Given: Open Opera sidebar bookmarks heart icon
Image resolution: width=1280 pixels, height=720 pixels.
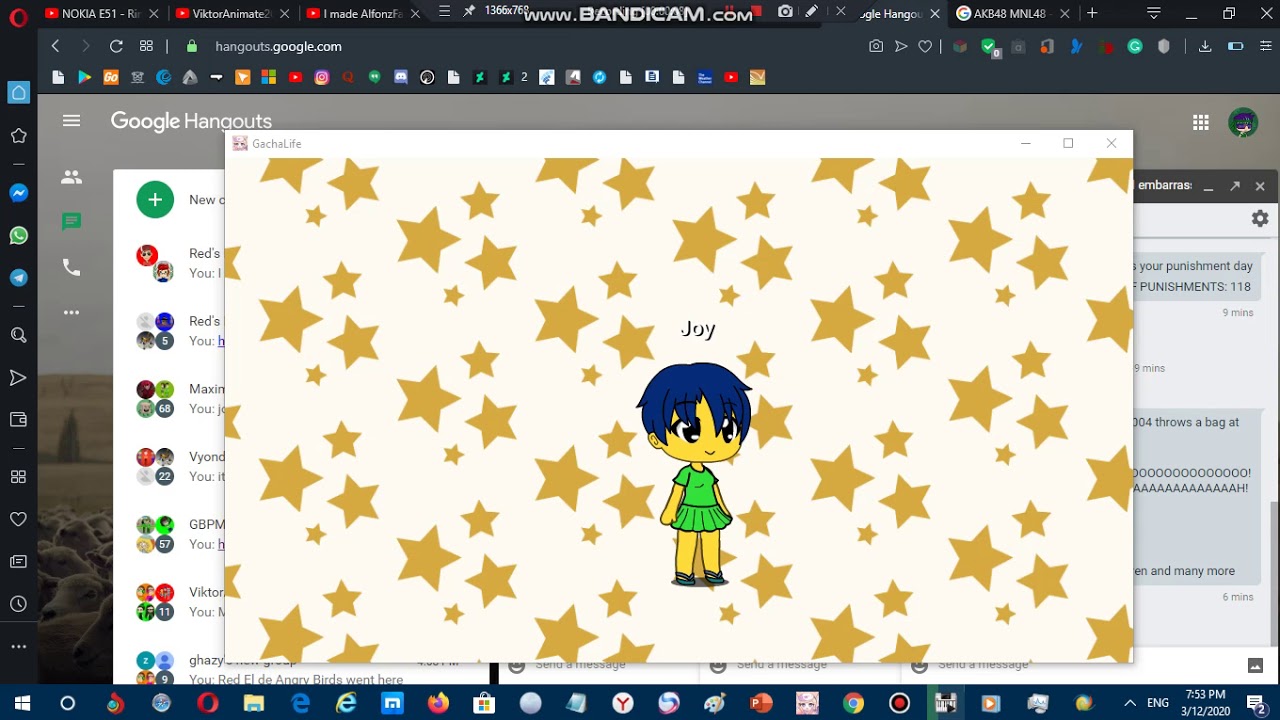Looking at the screenshot, I should (18, 519).
